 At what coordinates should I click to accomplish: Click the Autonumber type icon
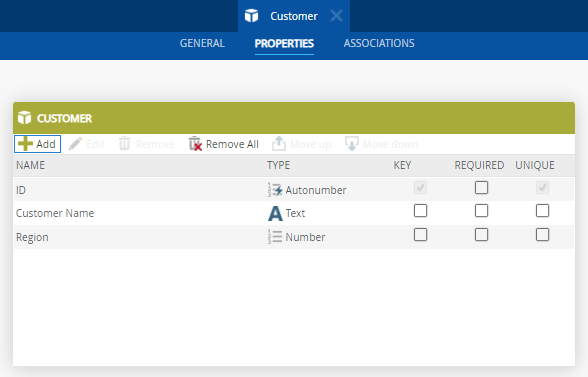(275, 190)
